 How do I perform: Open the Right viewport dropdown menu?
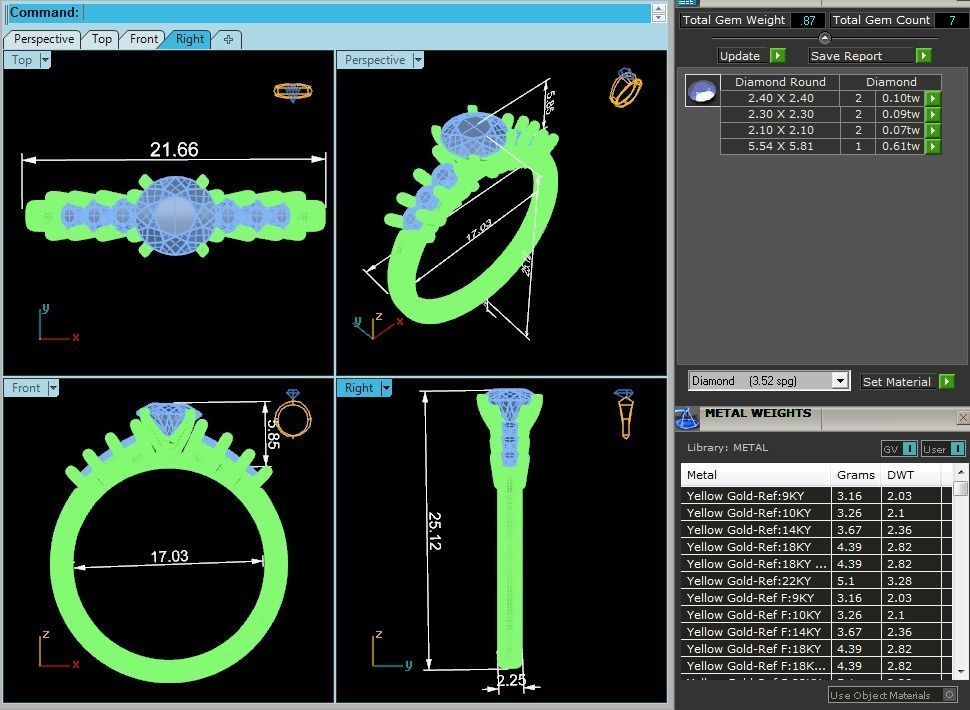[386, 388]
